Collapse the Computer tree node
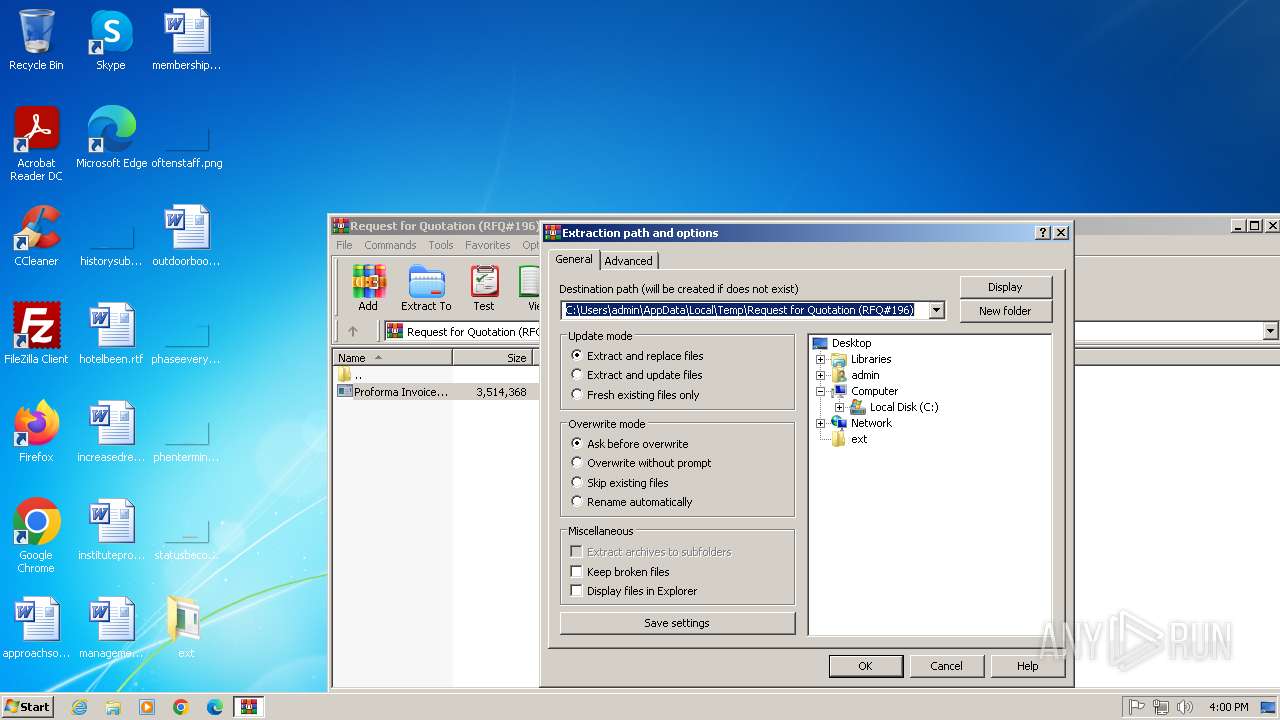The image size is (1280, 720). coord(821,391)
